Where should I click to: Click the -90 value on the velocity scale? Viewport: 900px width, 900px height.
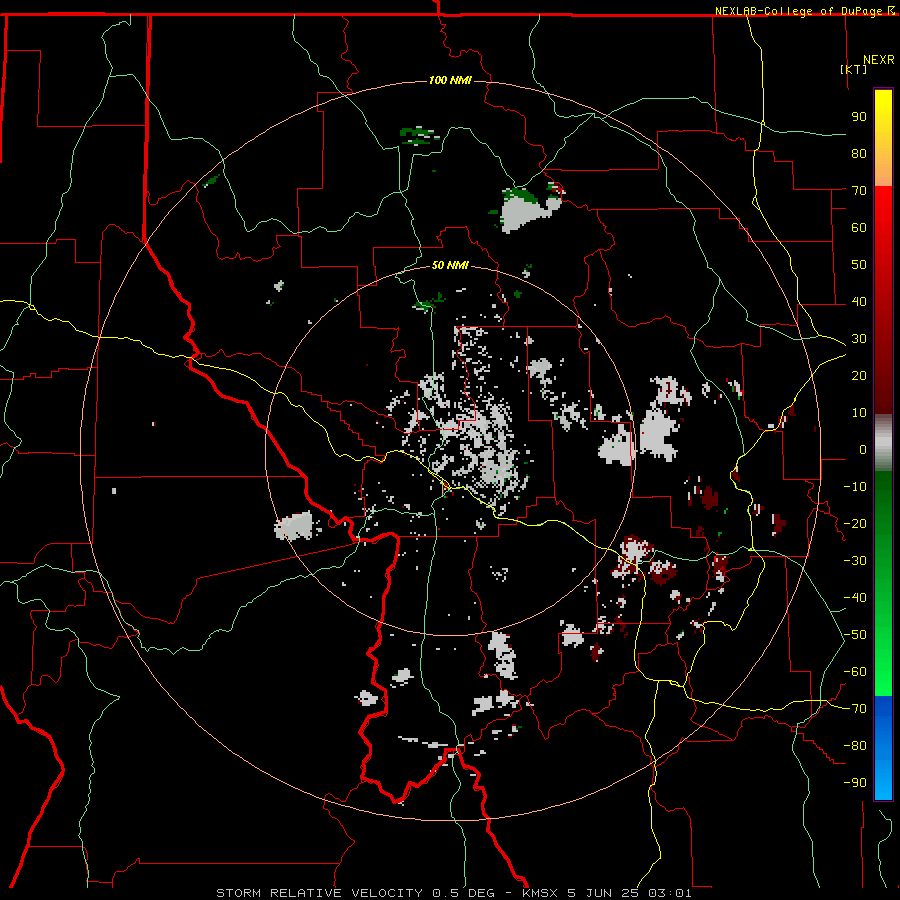[x=855, y=783]
